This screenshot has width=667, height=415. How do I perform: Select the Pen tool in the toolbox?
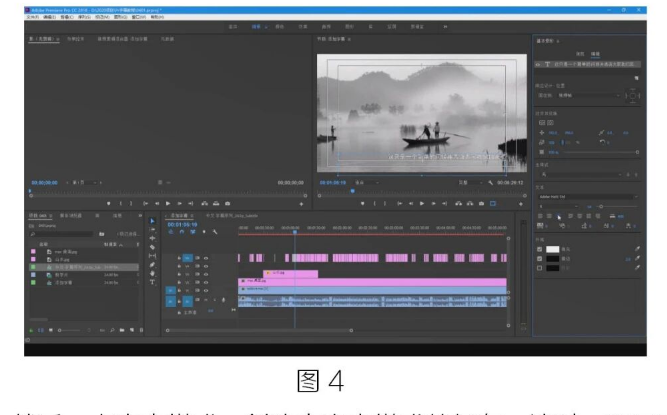(x=152, y=265)
